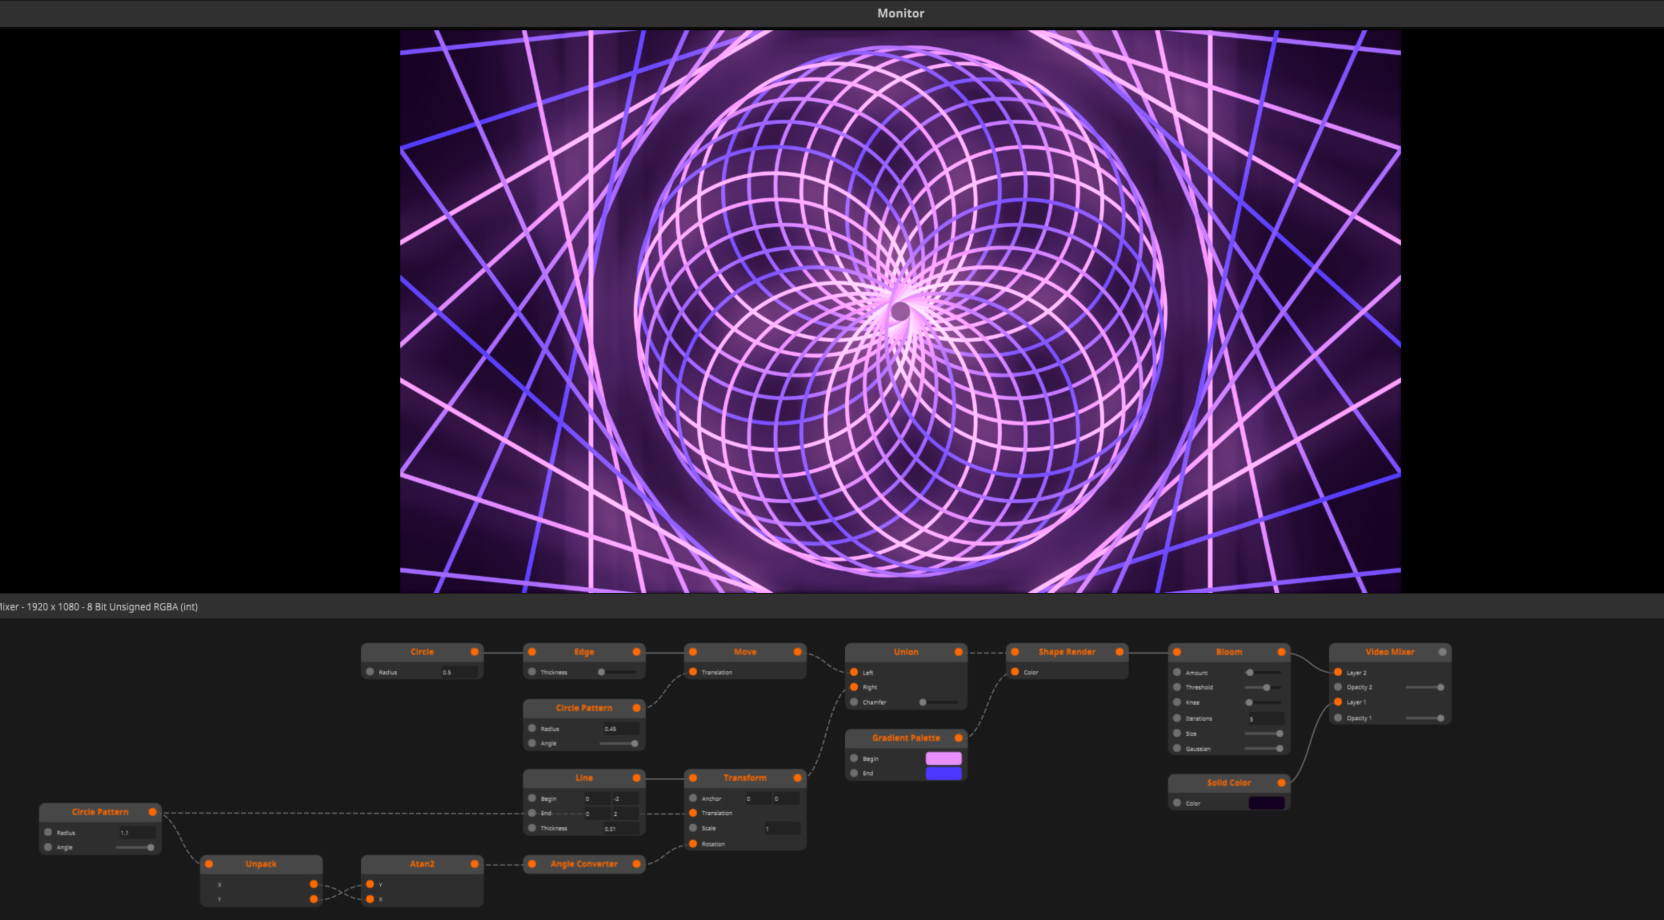This screenshot has width=1664, height=920.
Task: Adjust the Bloom Knee slider
Action: click(1263, 702)
